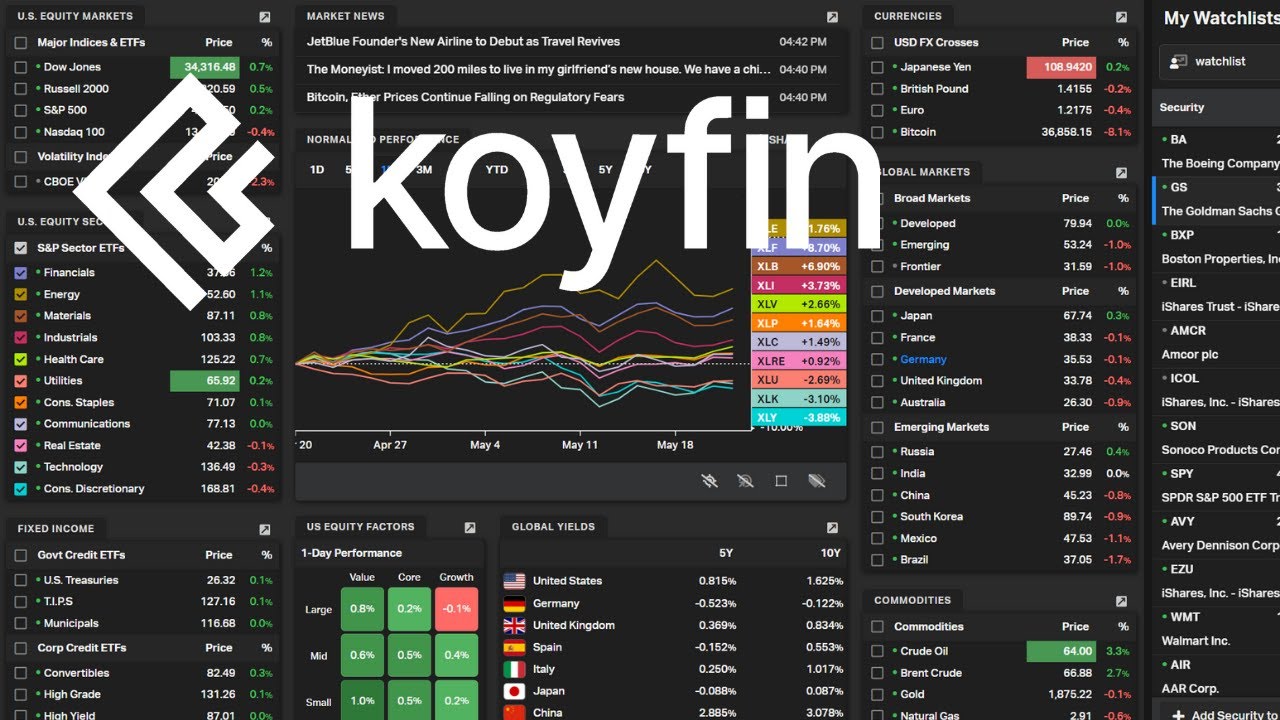Click the XLB brown legend tag
The image size is (1280, 720).
tap(799, 267)
